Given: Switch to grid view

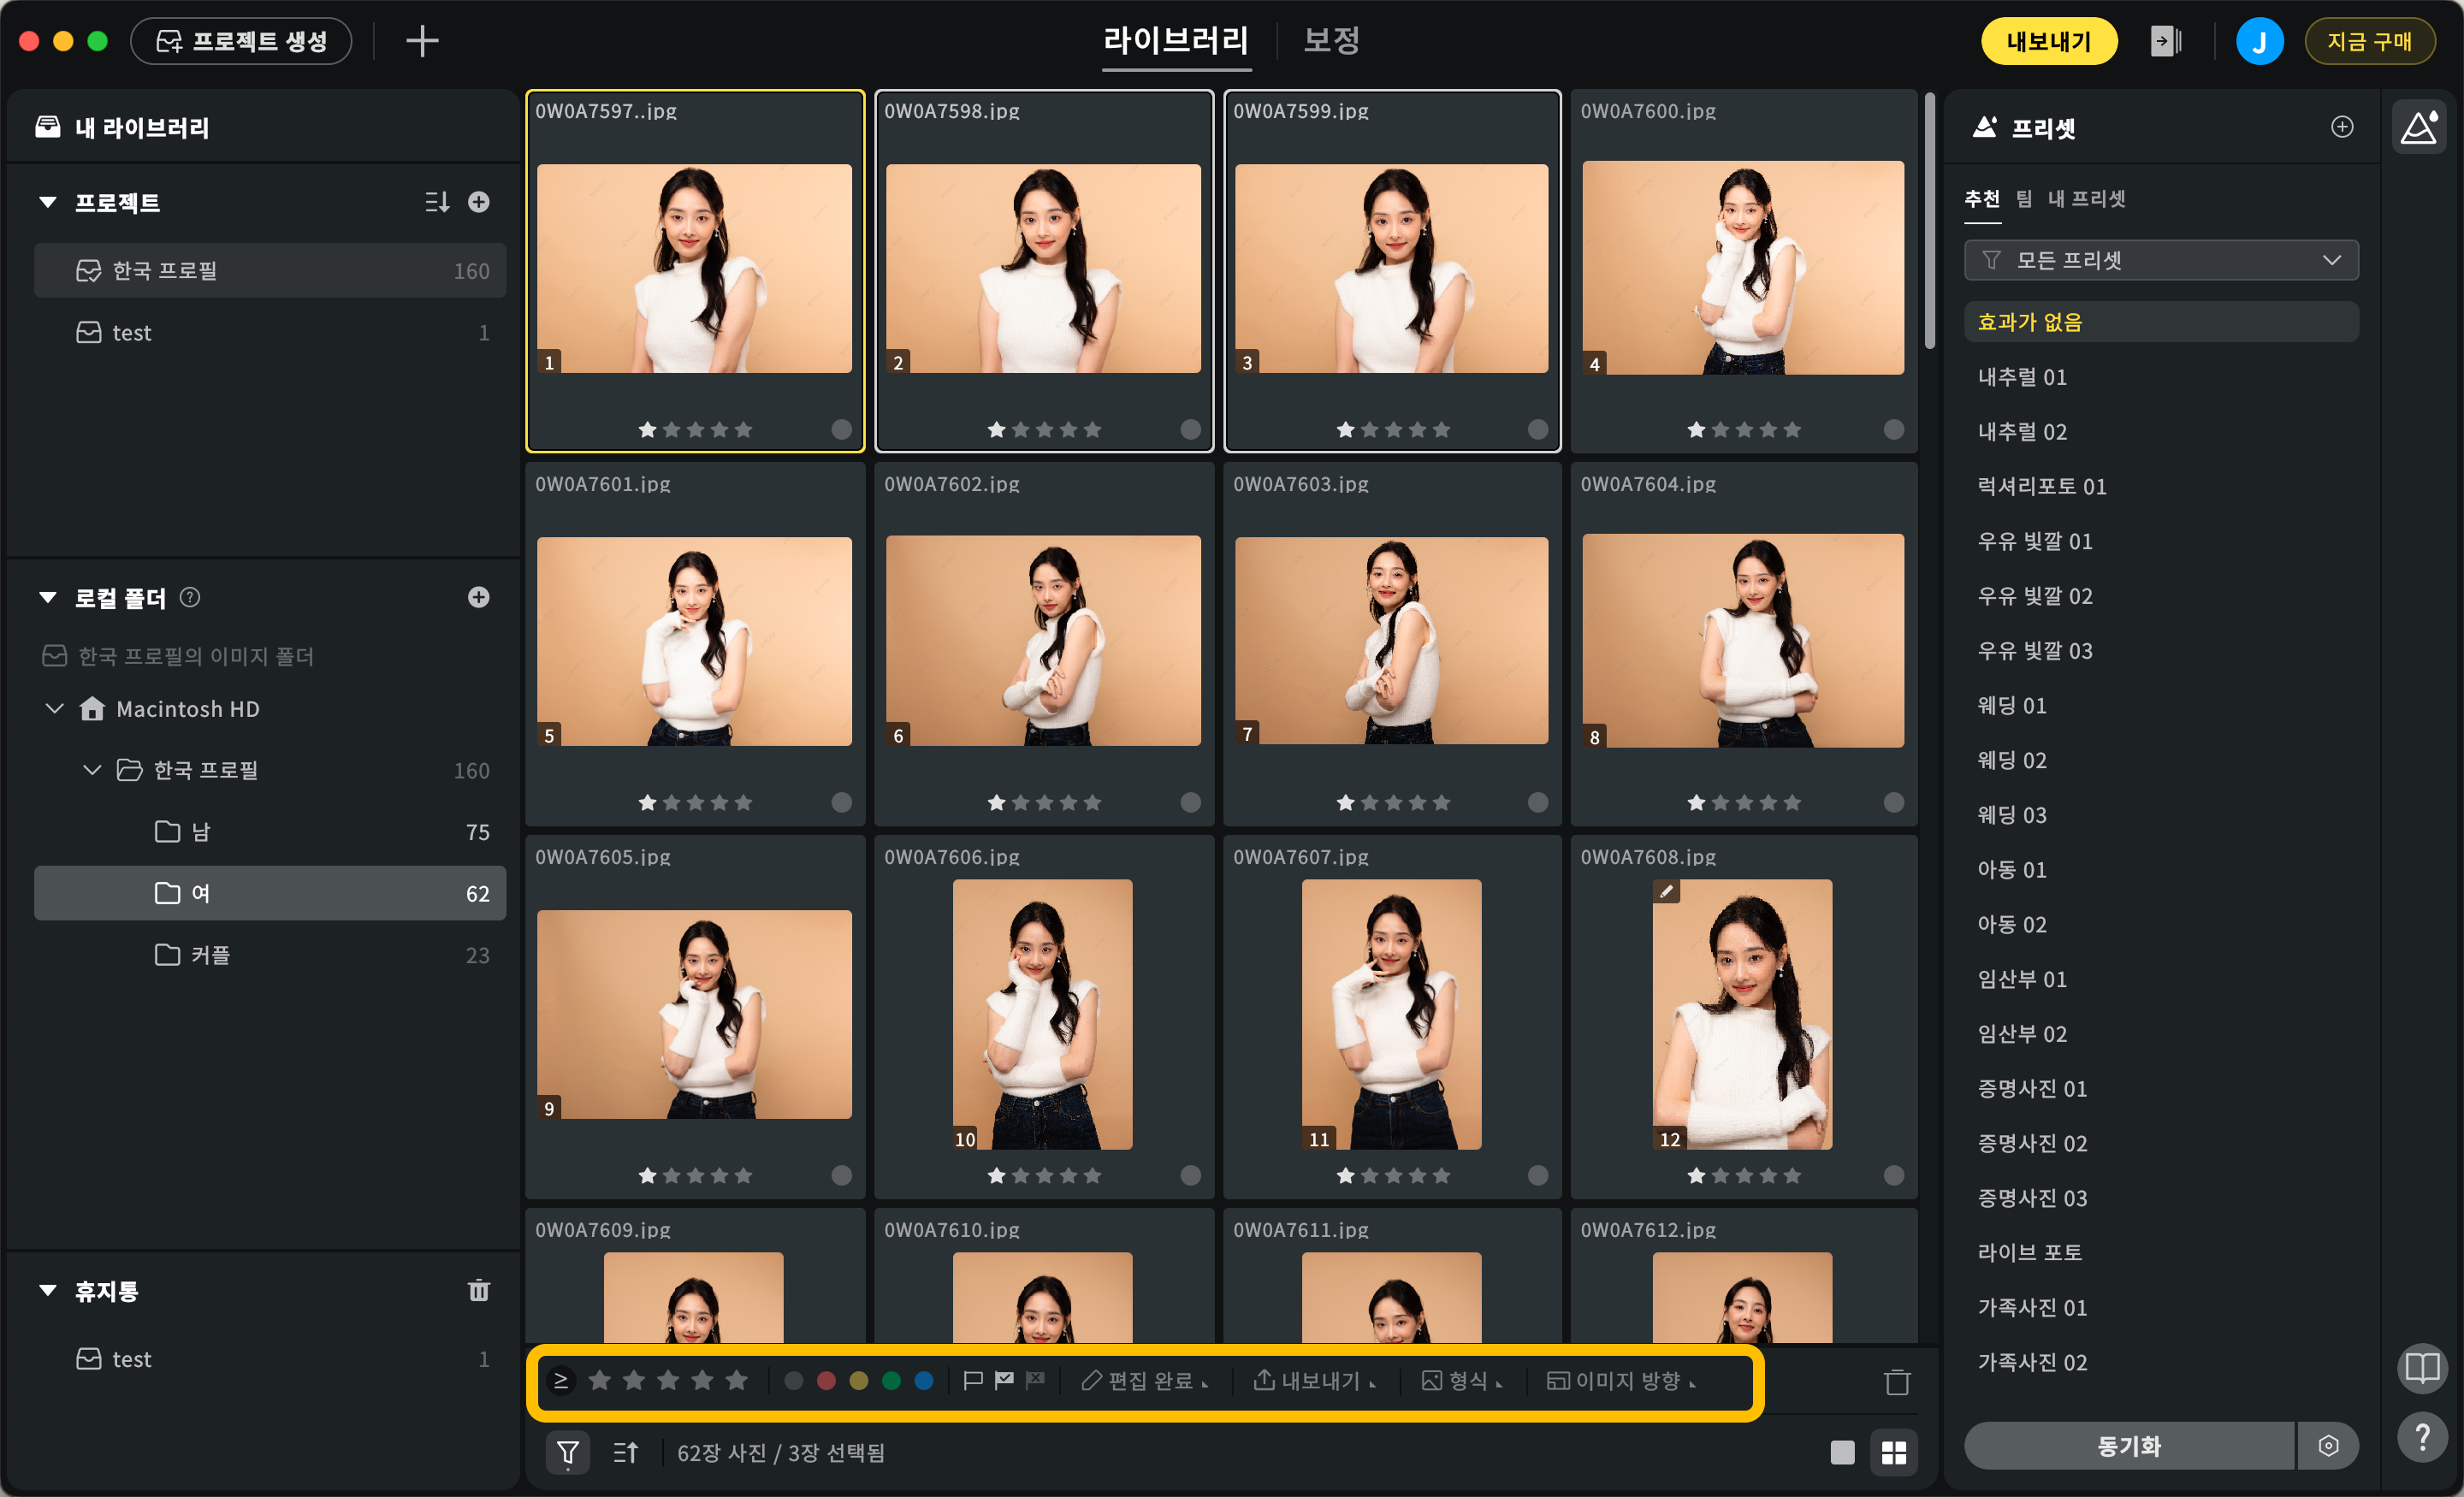Looking at the screenshot, I should pyautogui.click(x=1894, y=1452).
